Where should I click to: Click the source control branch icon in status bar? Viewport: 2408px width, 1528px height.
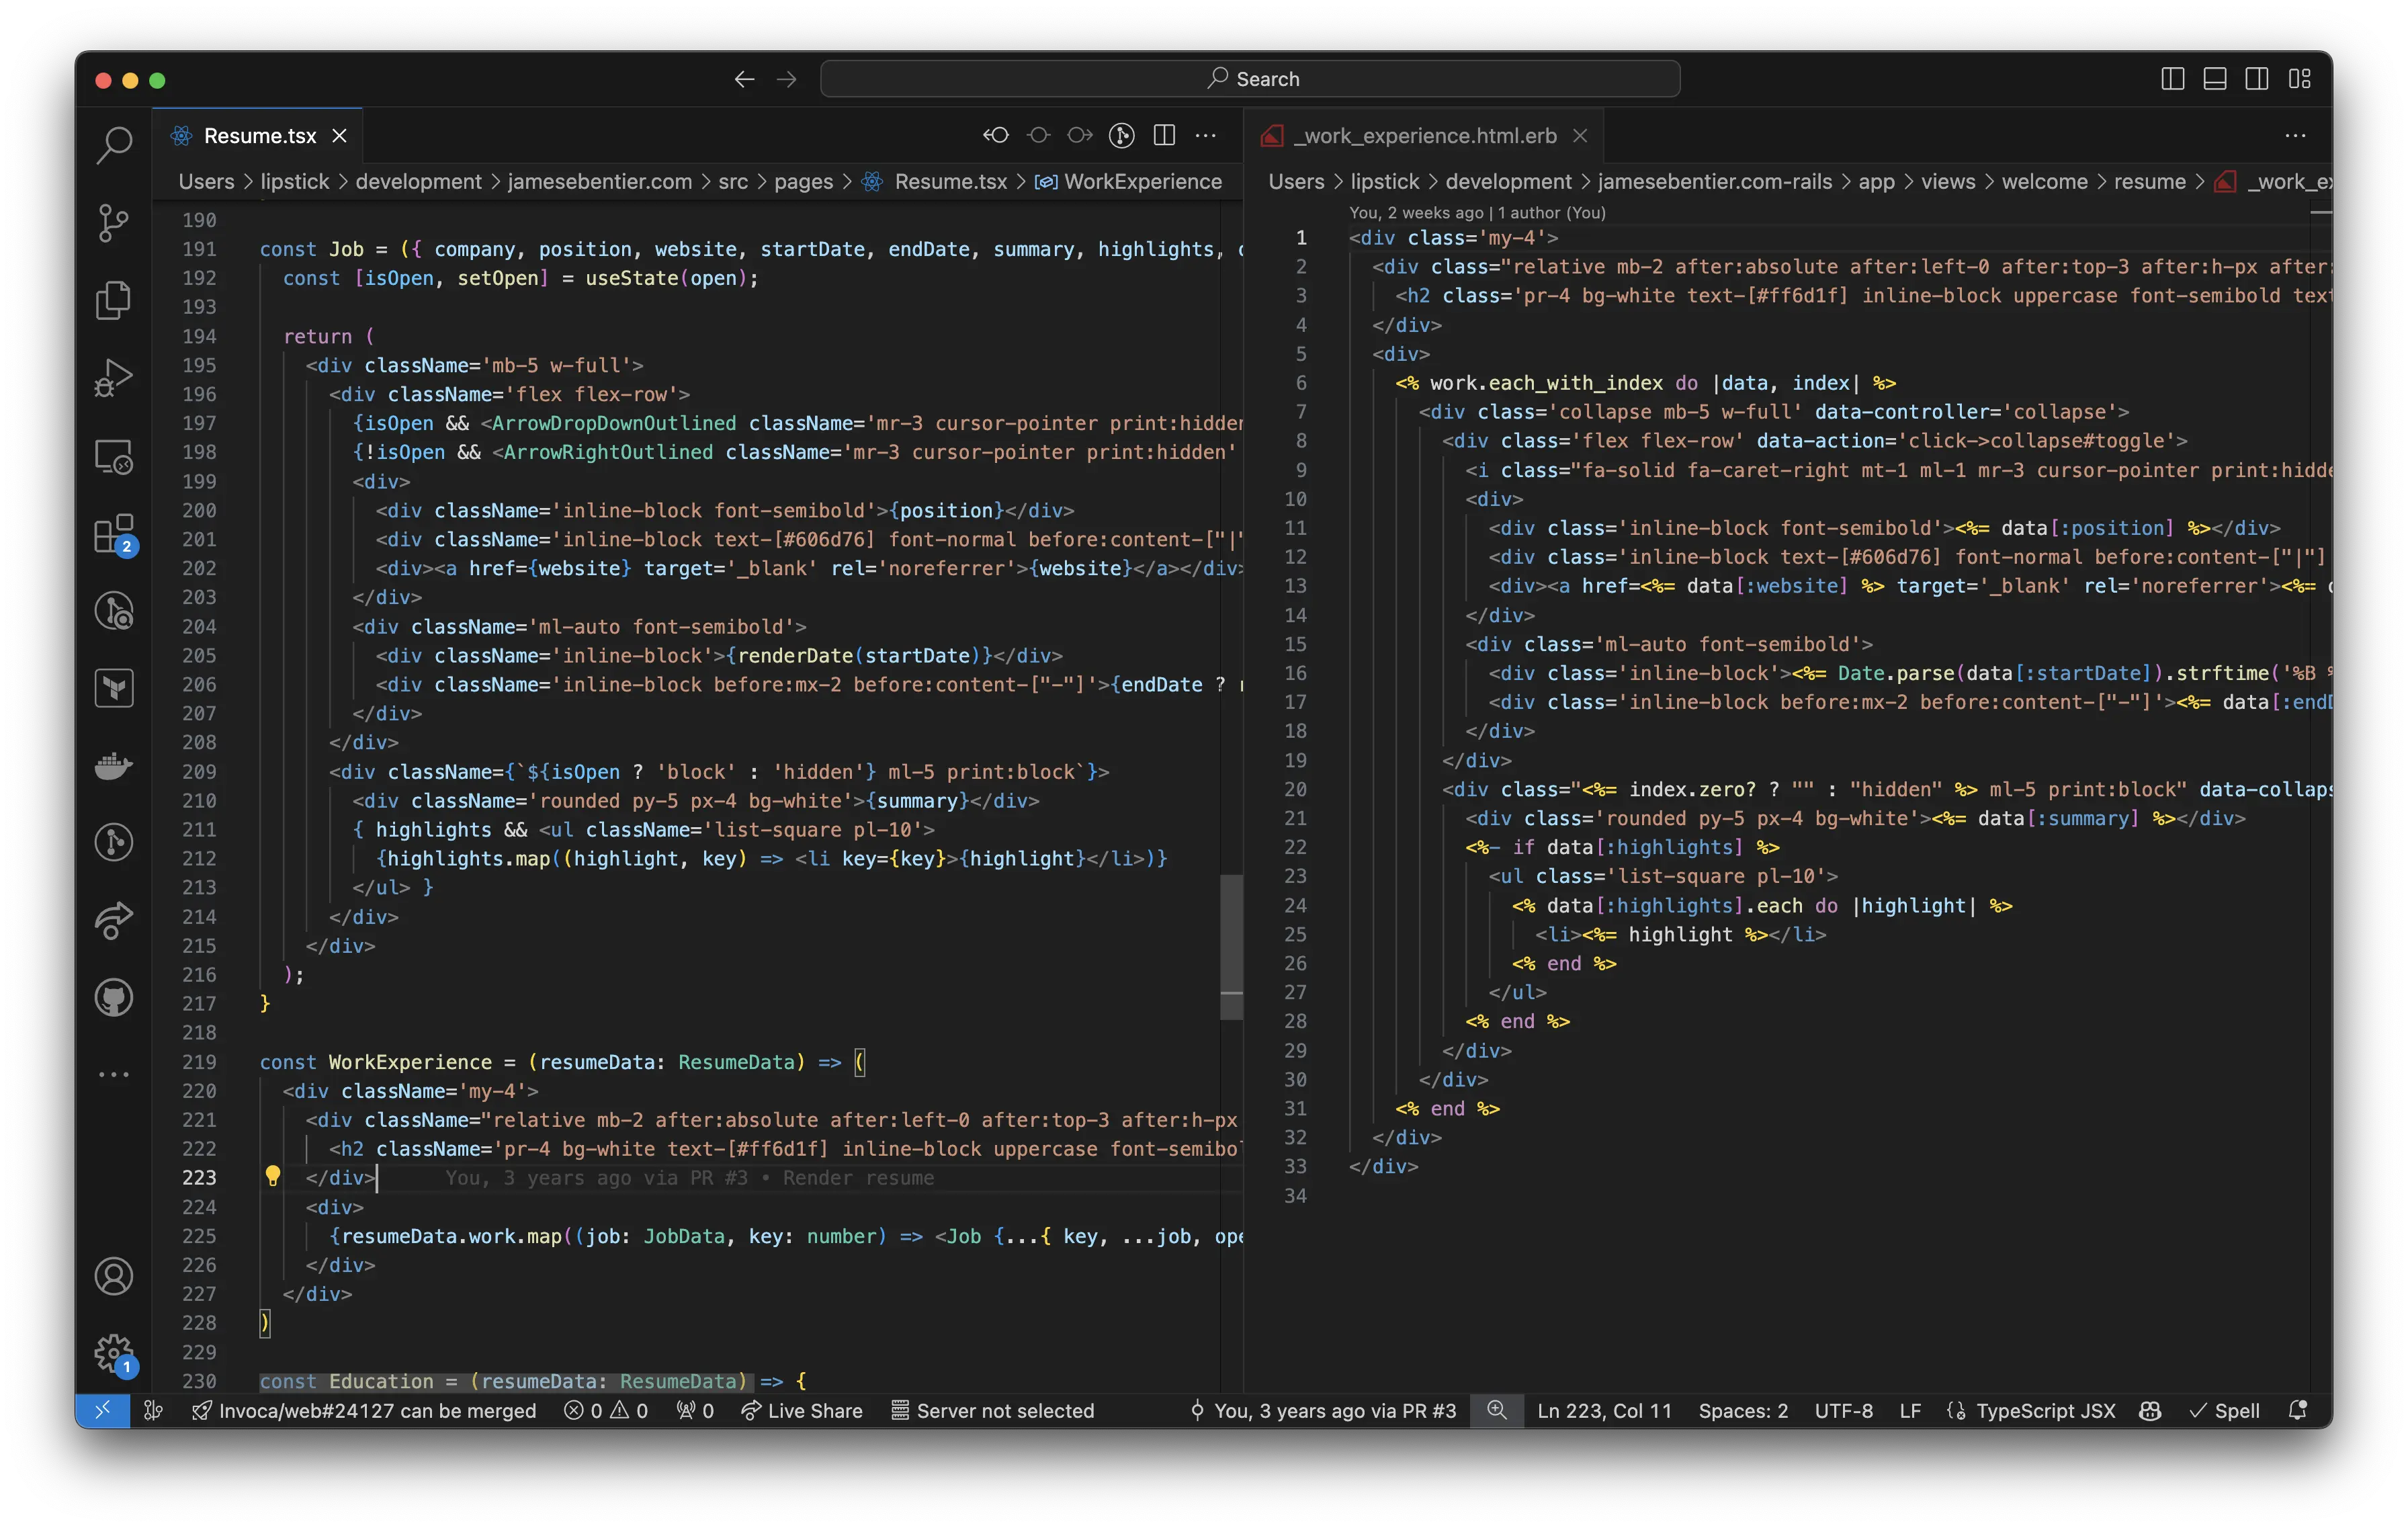point(153,1410)
